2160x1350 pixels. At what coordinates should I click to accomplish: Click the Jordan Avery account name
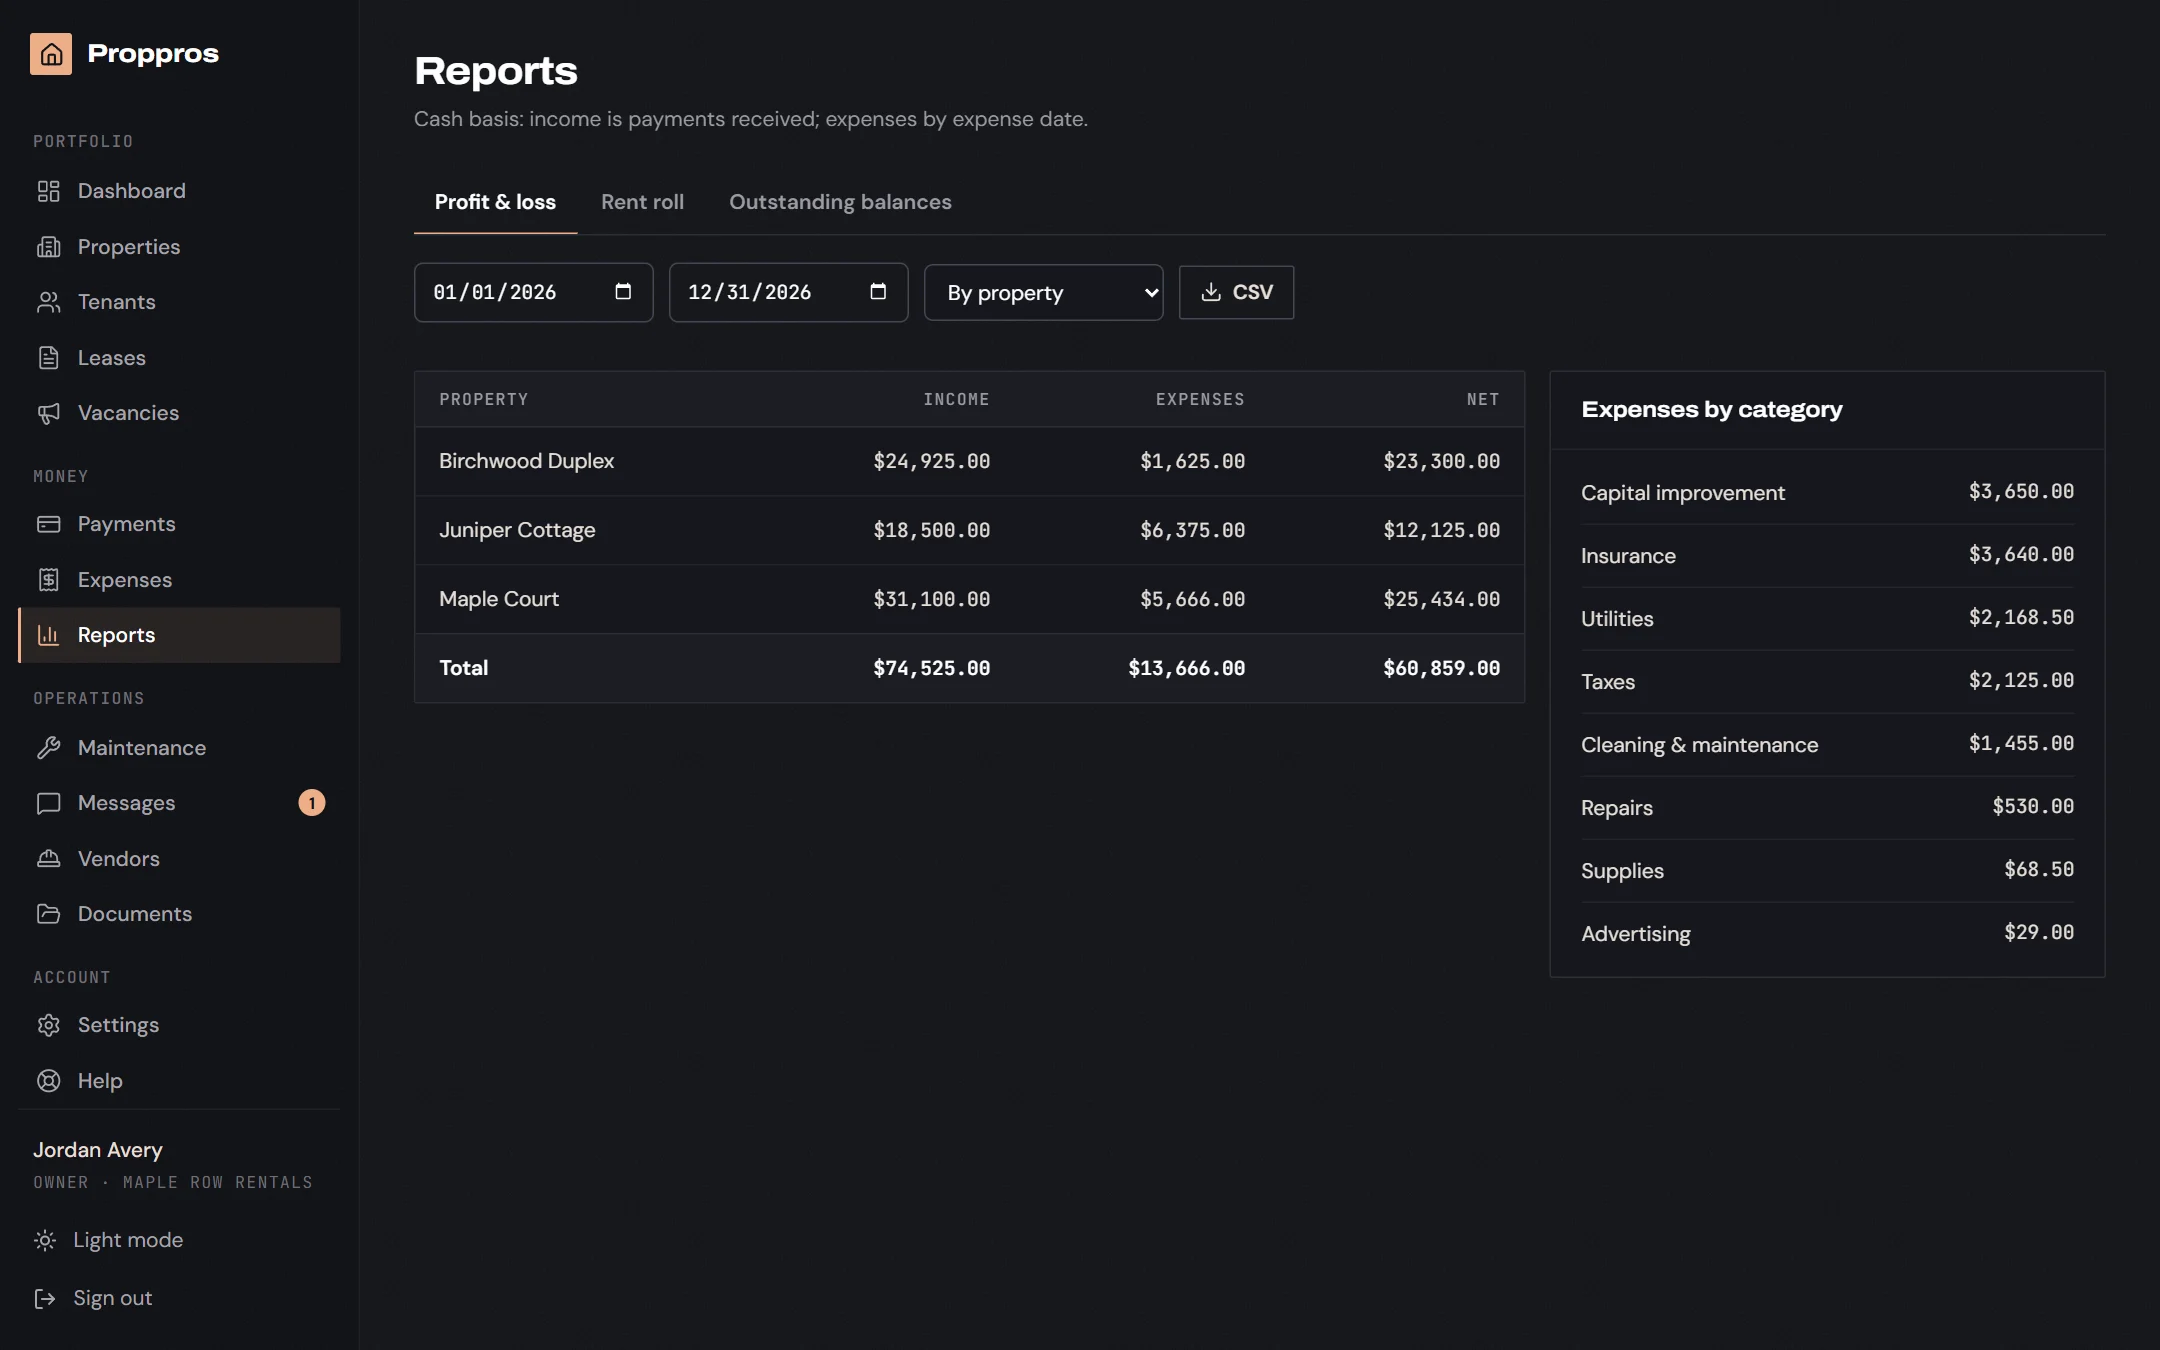pos(98,1150)
